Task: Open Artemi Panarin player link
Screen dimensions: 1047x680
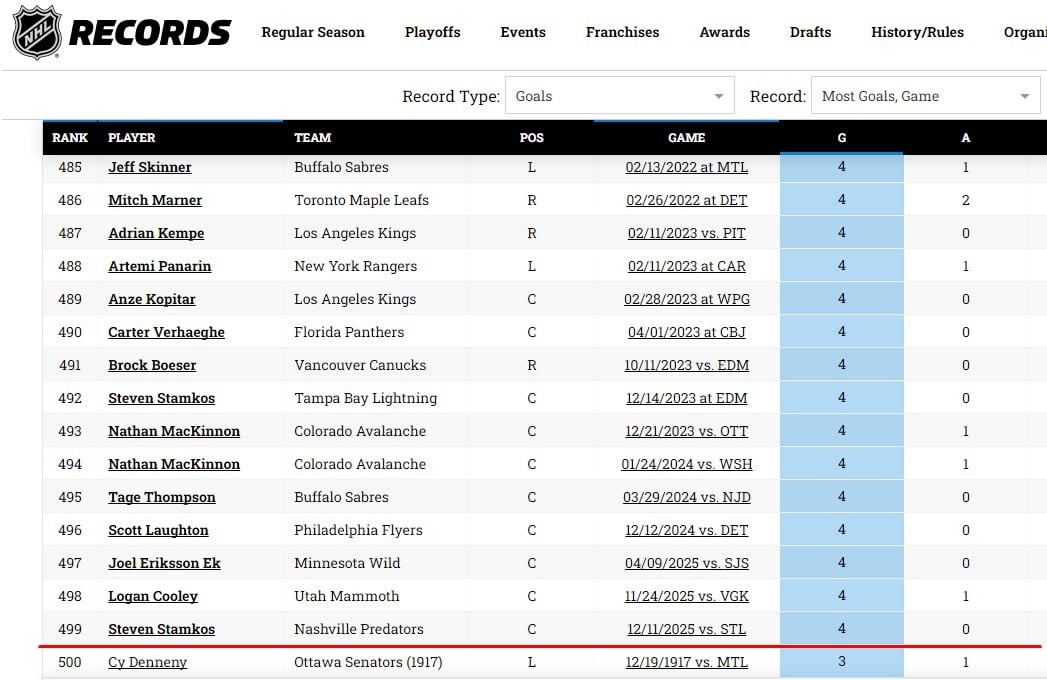Action: 160,266
